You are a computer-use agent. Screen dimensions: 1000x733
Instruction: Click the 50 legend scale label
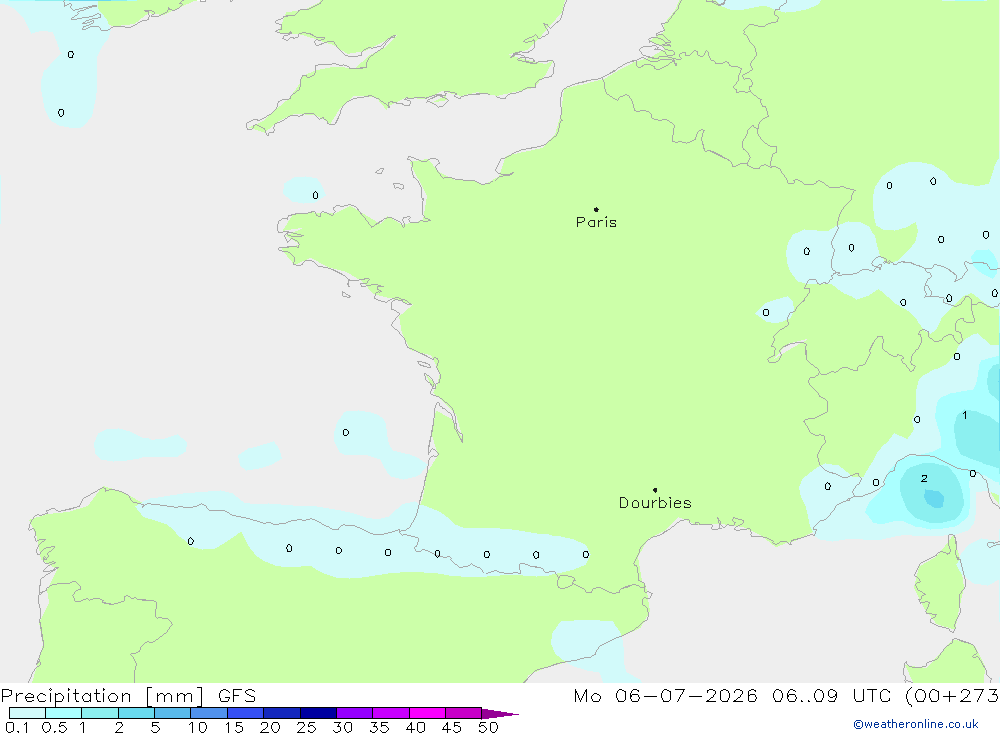(x=488, y=727)
